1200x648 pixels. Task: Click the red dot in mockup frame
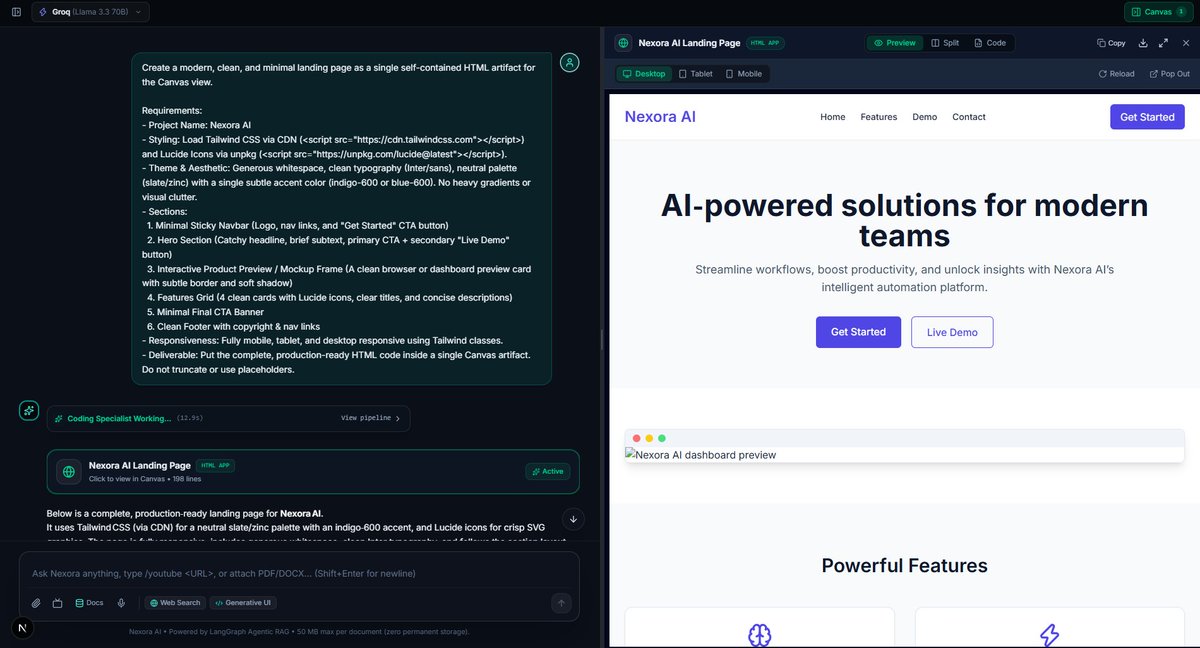pyautogui.click(x=637, y=438)
